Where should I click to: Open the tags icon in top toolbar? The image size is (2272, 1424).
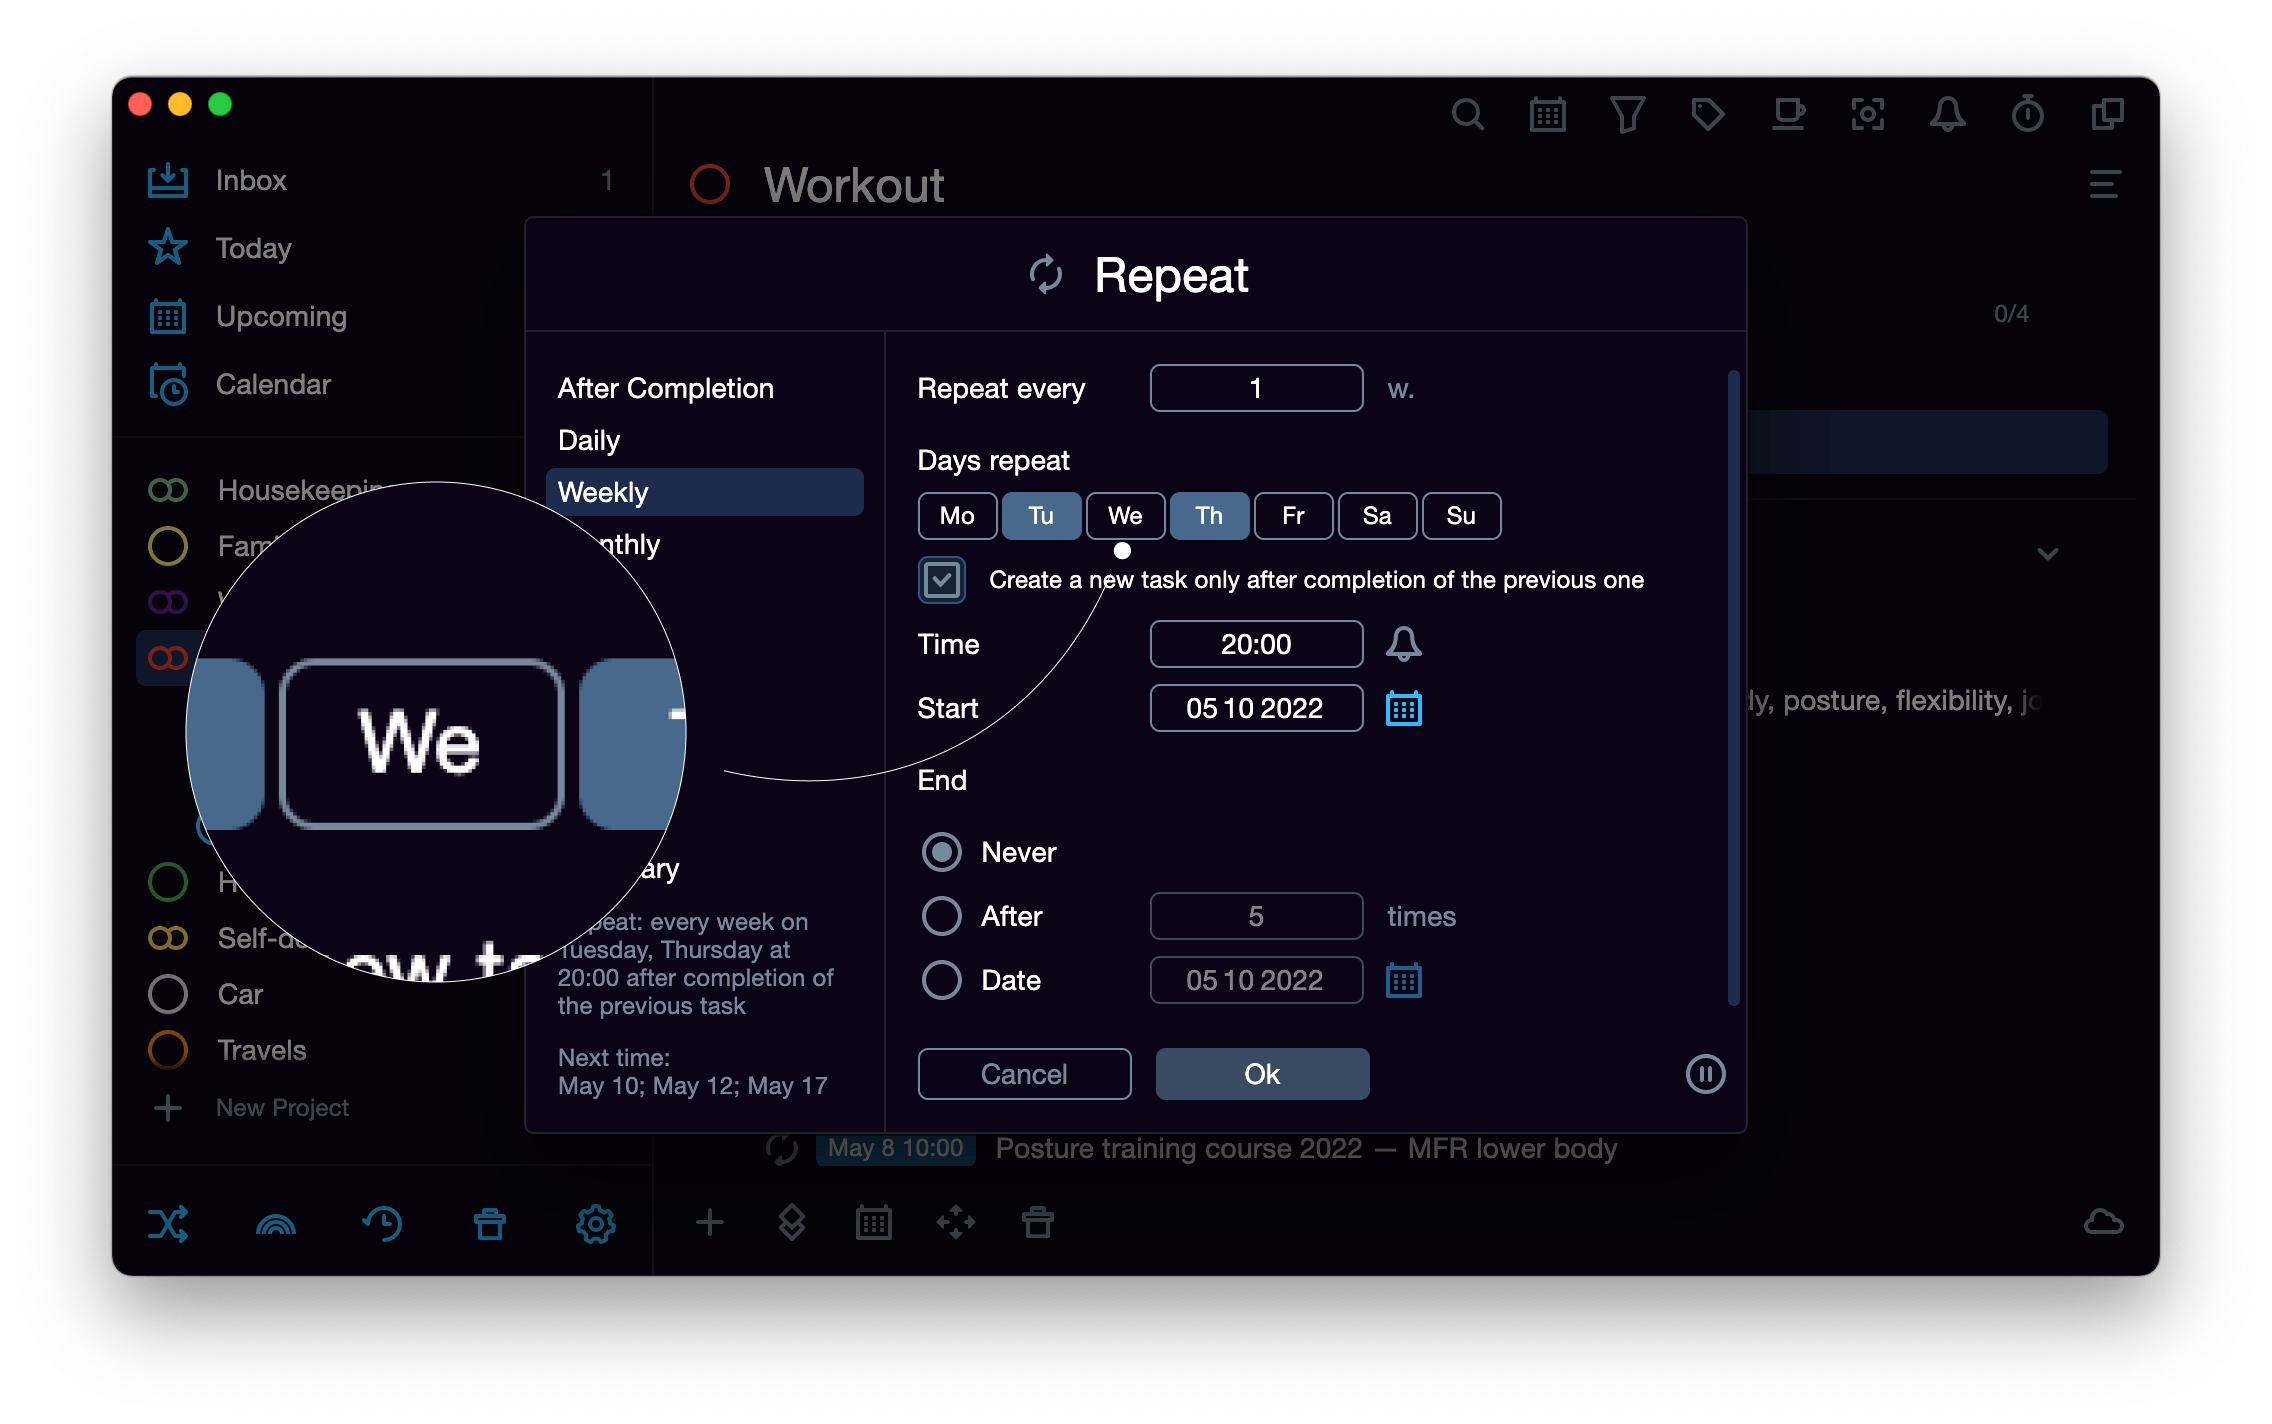1707,115
